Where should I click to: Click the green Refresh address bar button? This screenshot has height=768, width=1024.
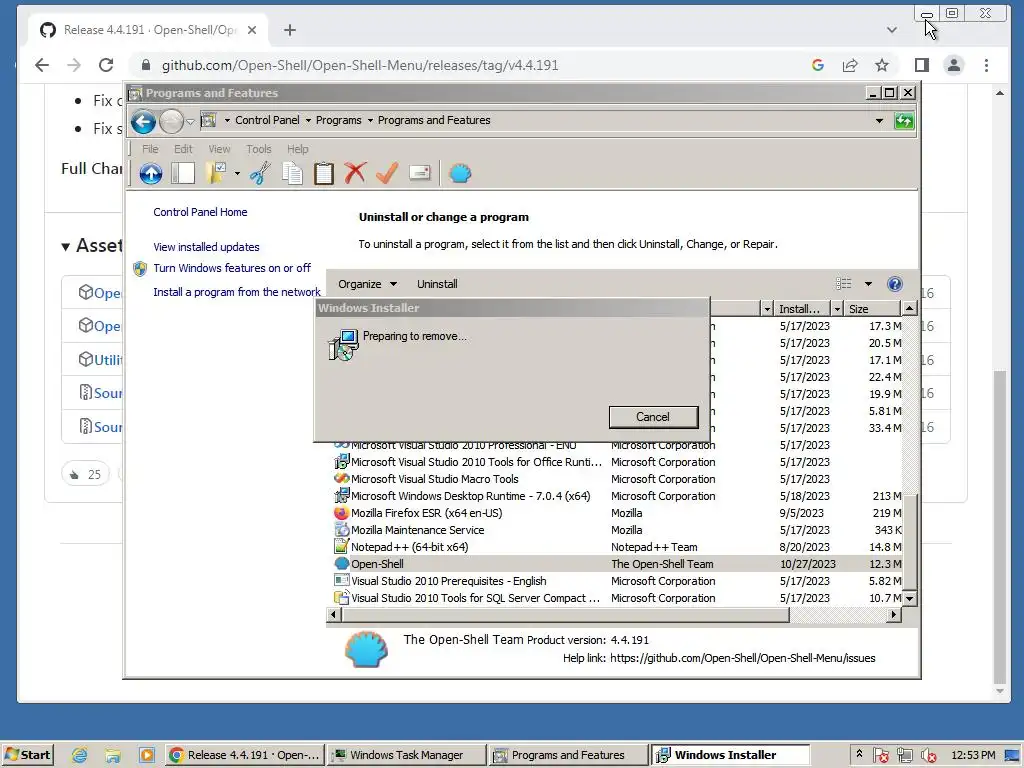coord(904,121)
